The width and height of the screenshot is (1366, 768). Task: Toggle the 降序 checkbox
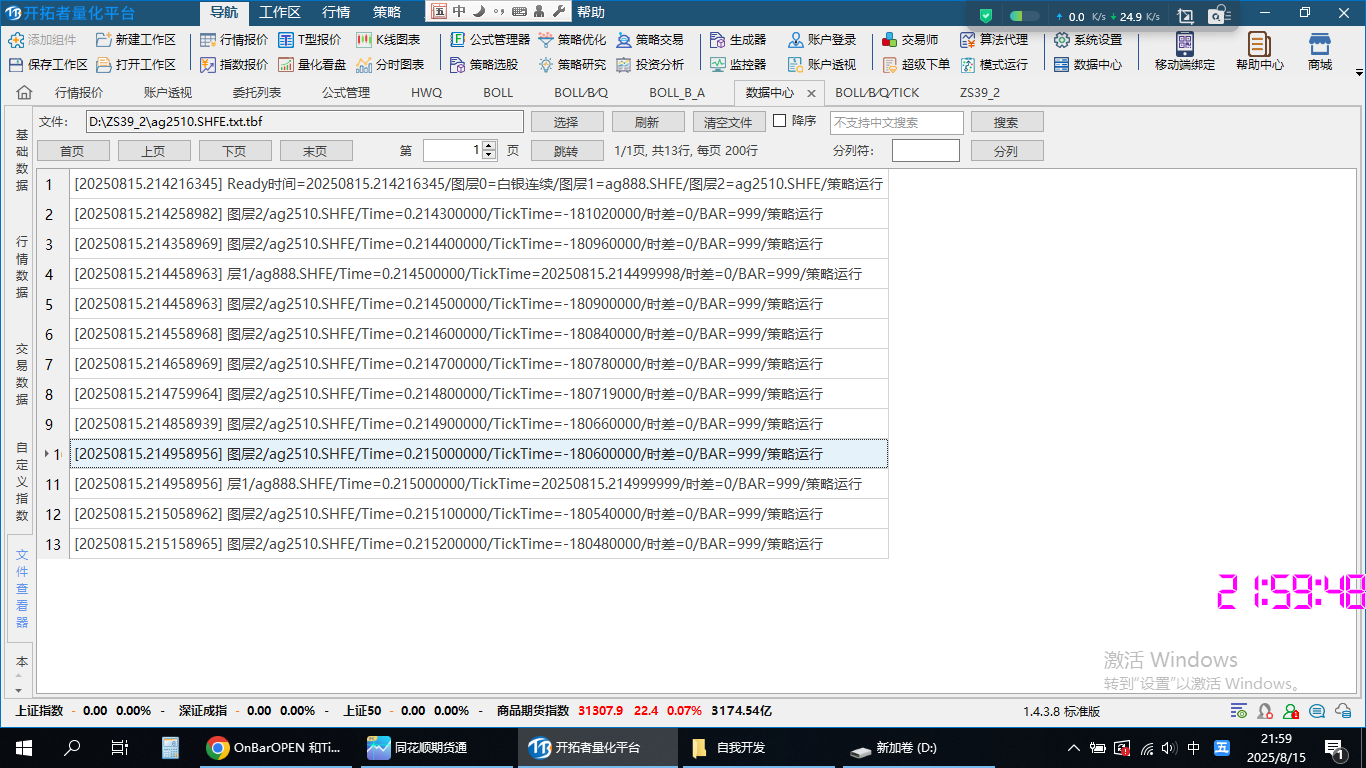point(780,121)
